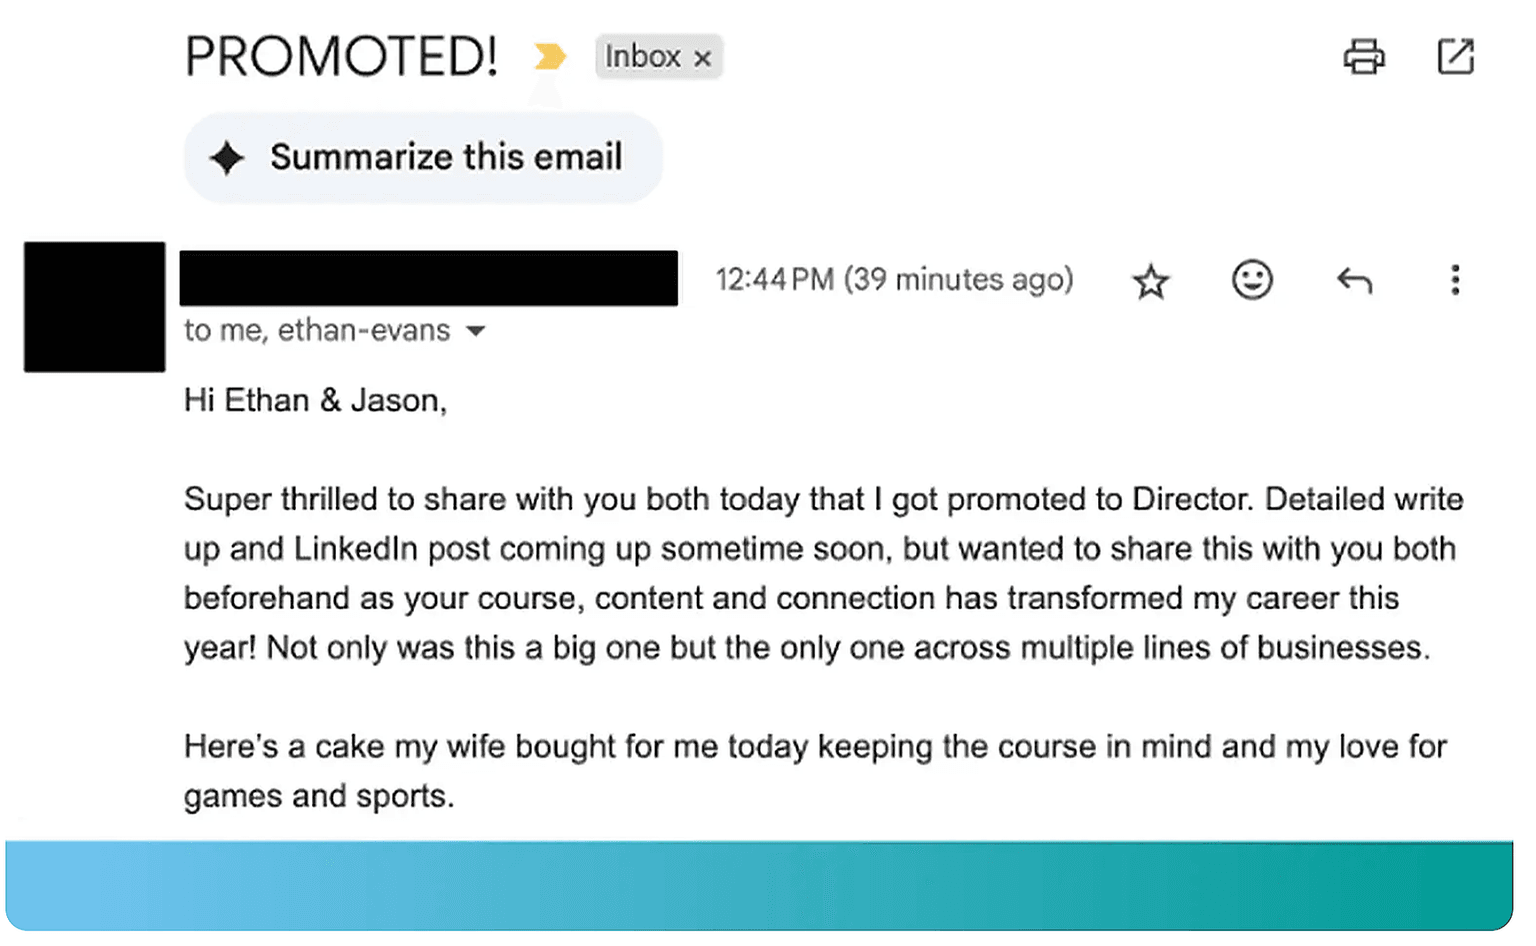Click the sparkle icon beside Summarize
This screenshot has height=946, width=1536.
click(227, 158)
